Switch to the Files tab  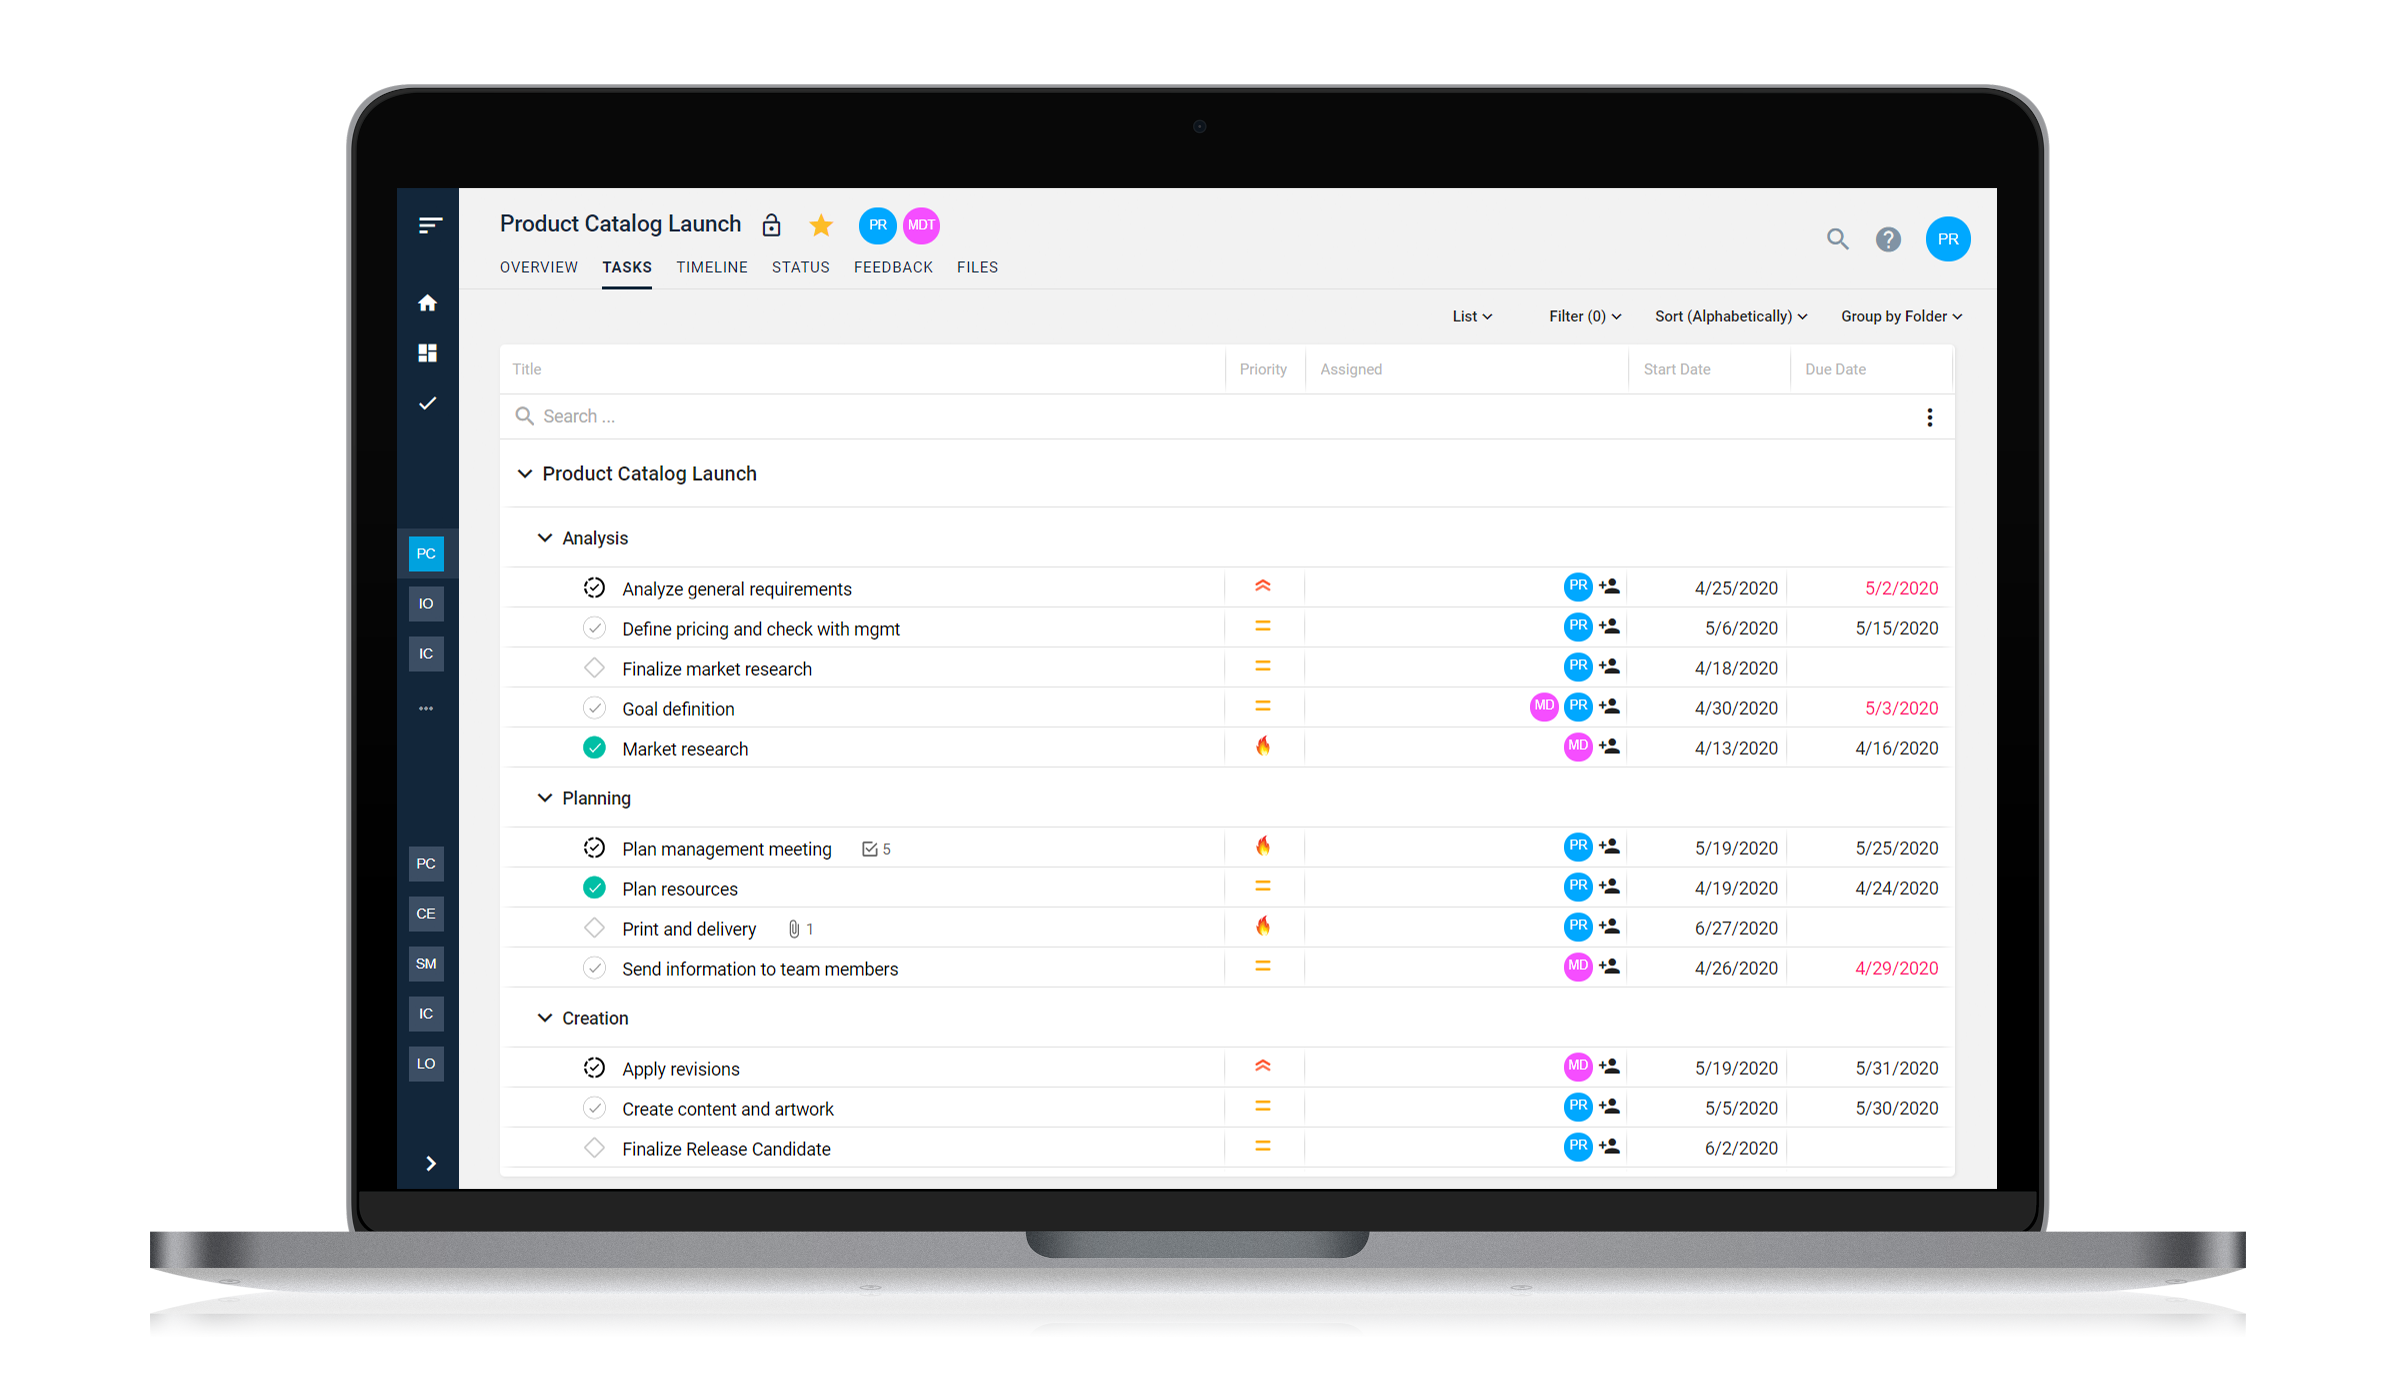(977, 267)
